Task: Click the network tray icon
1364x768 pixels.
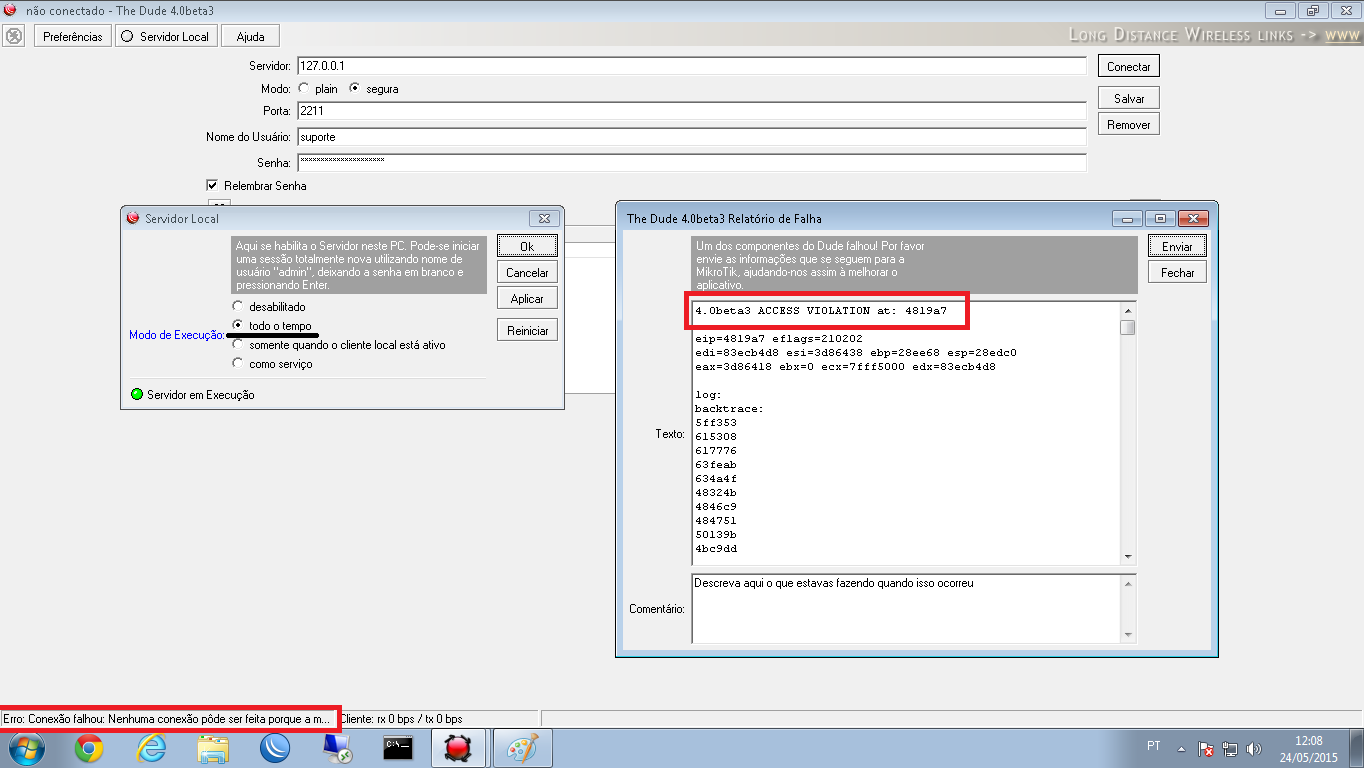Action: [x=1230, y=748]
